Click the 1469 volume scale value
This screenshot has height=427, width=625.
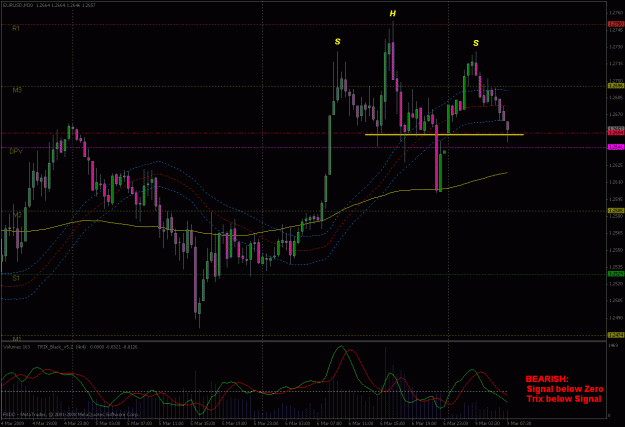coord(614,345)
